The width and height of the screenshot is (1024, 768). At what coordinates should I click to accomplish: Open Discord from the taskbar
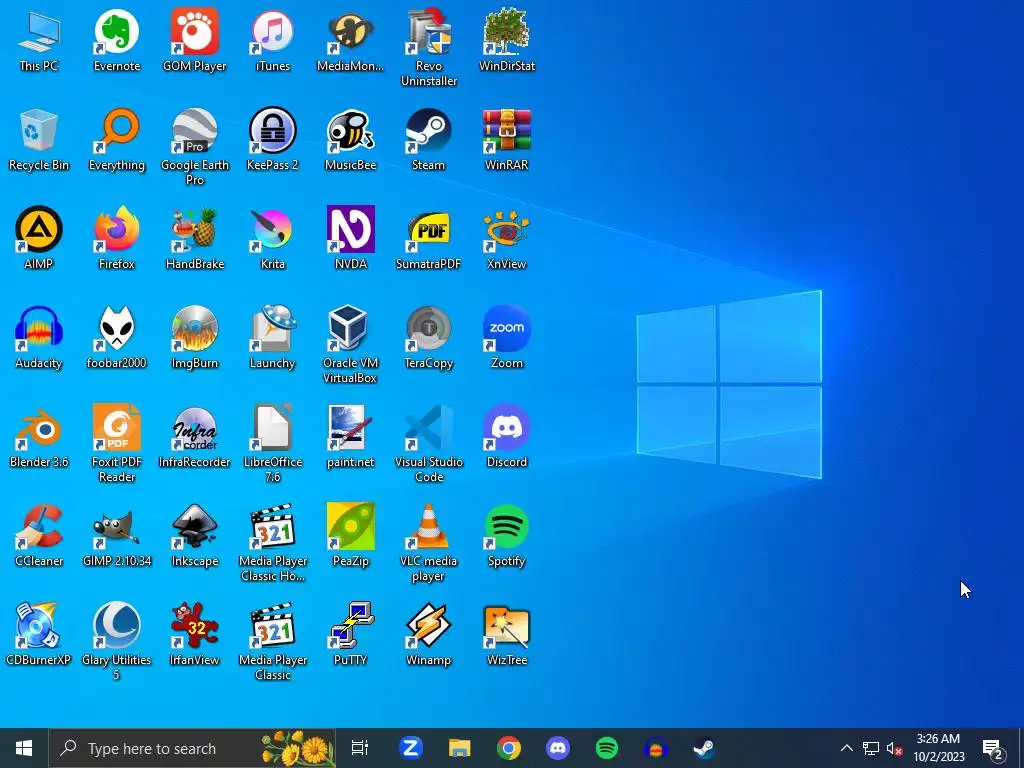558,748
